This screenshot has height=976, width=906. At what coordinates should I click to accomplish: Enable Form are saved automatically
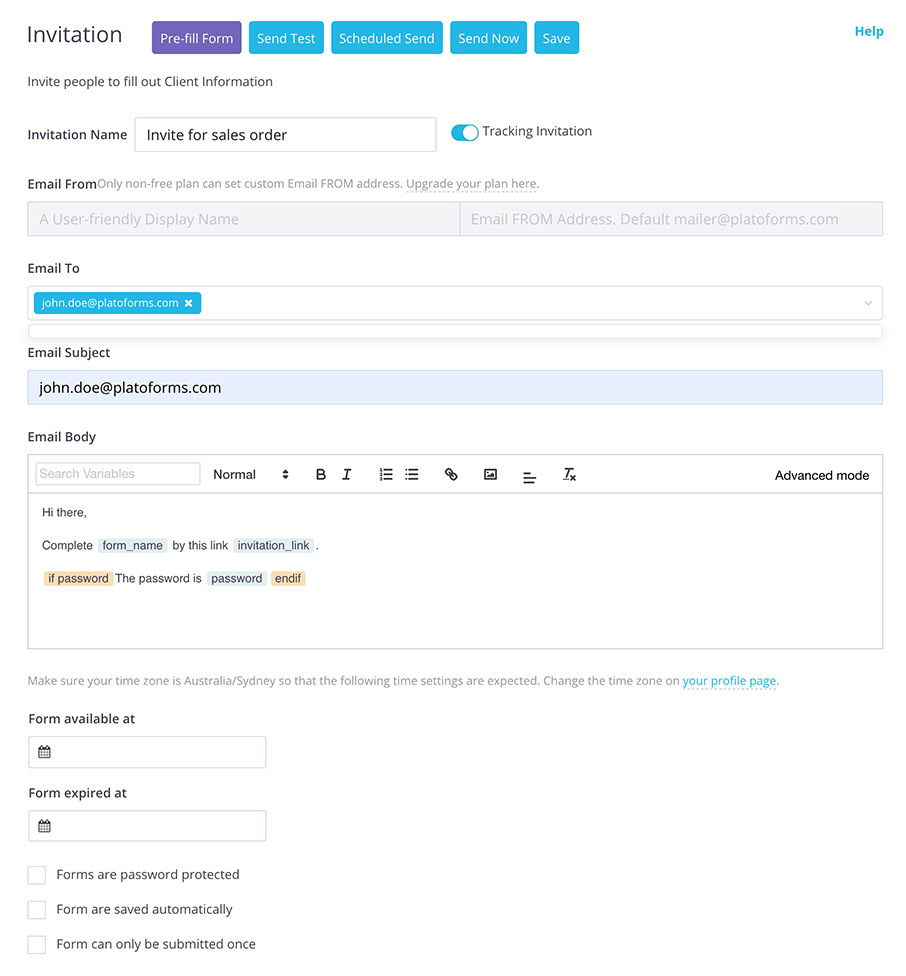pyautogui.click(x=37, y=910)
